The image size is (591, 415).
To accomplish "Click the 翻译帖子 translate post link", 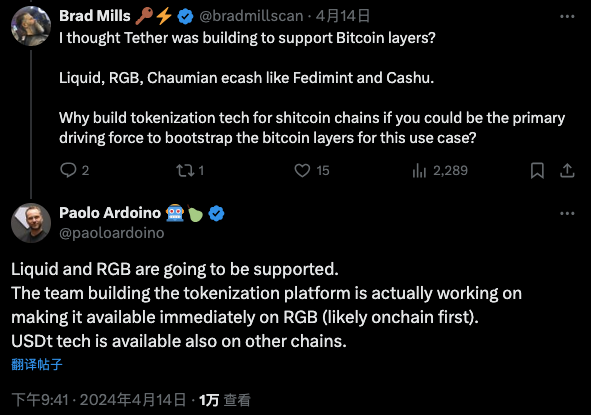I will (x=37, y=364).
